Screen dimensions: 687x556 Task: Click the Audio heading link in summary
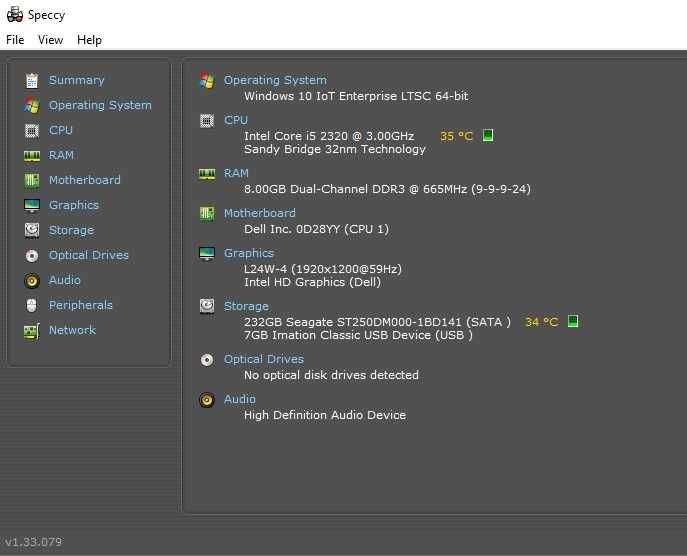[240, 399]
